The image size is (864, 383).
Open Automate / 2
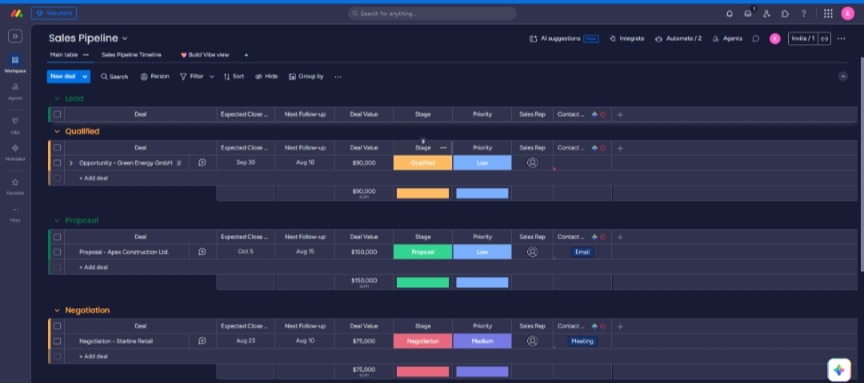pos(678,39)
